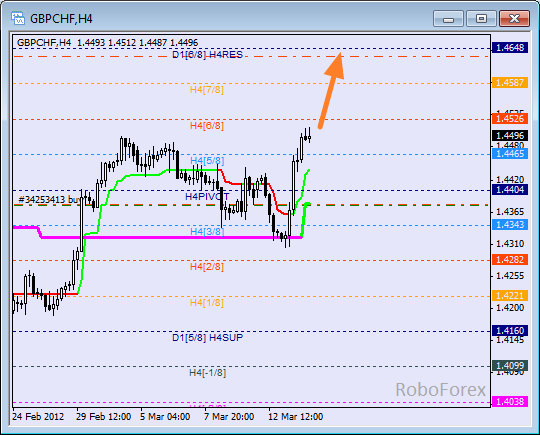
Task: Click the 1.4255 price scale value
Action: tap(510, 276)
